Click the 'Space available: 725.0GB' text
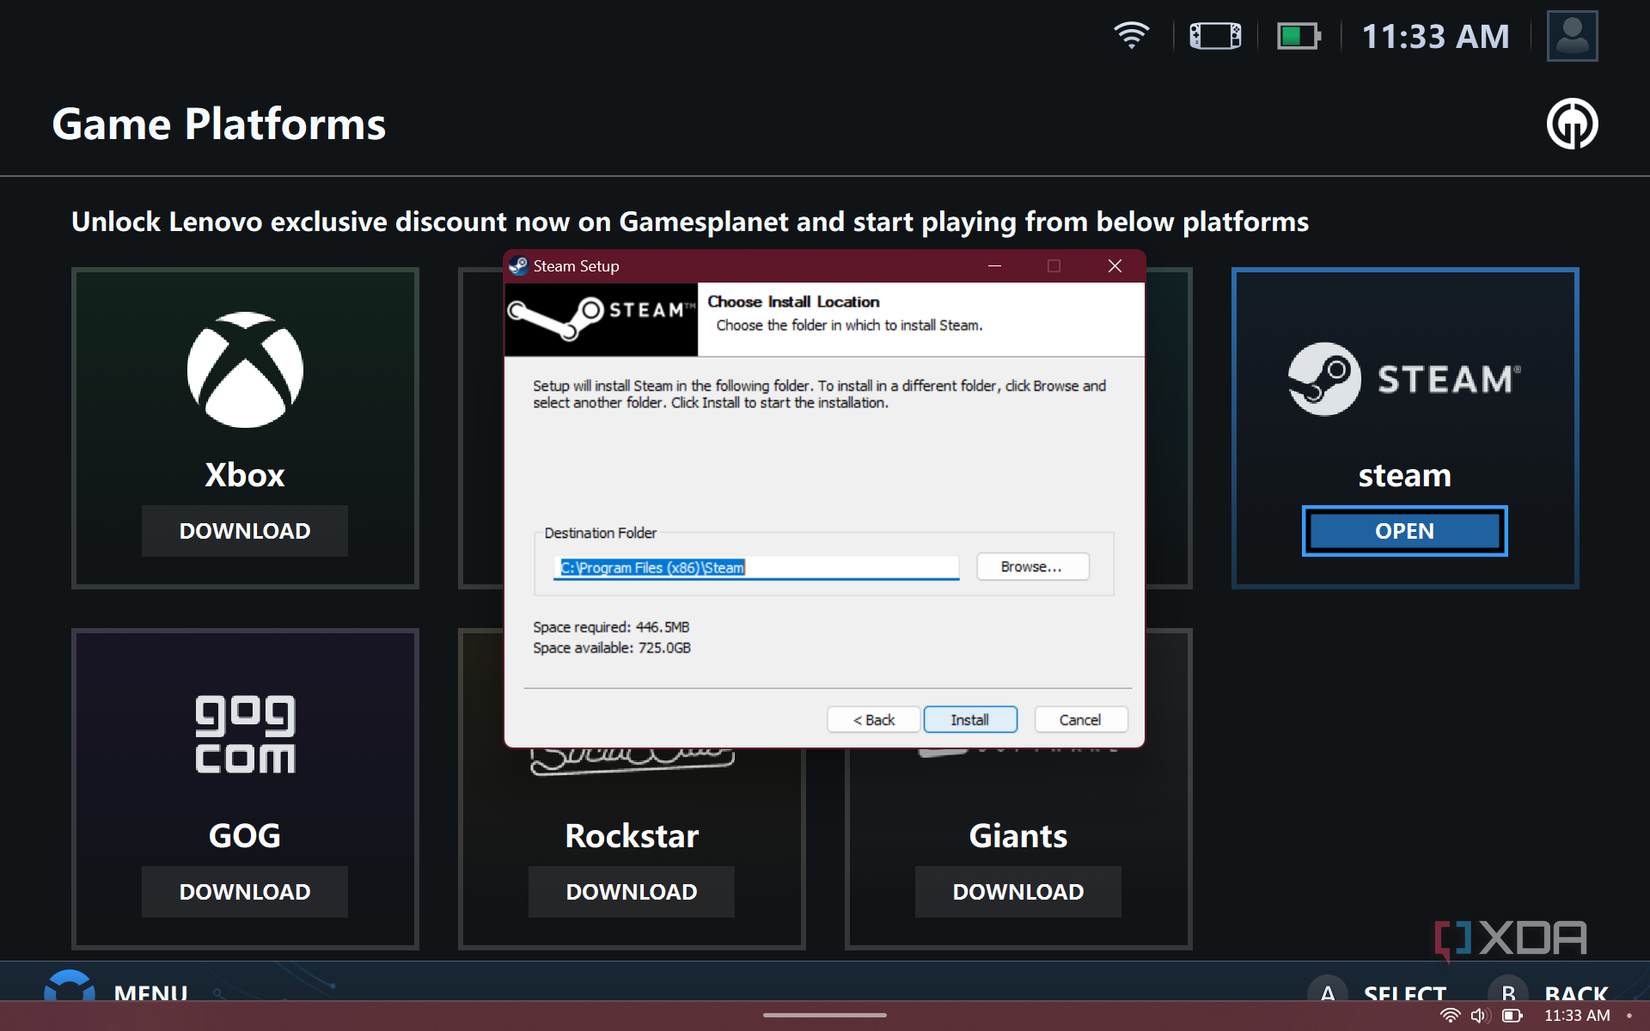 pos(612,648)
